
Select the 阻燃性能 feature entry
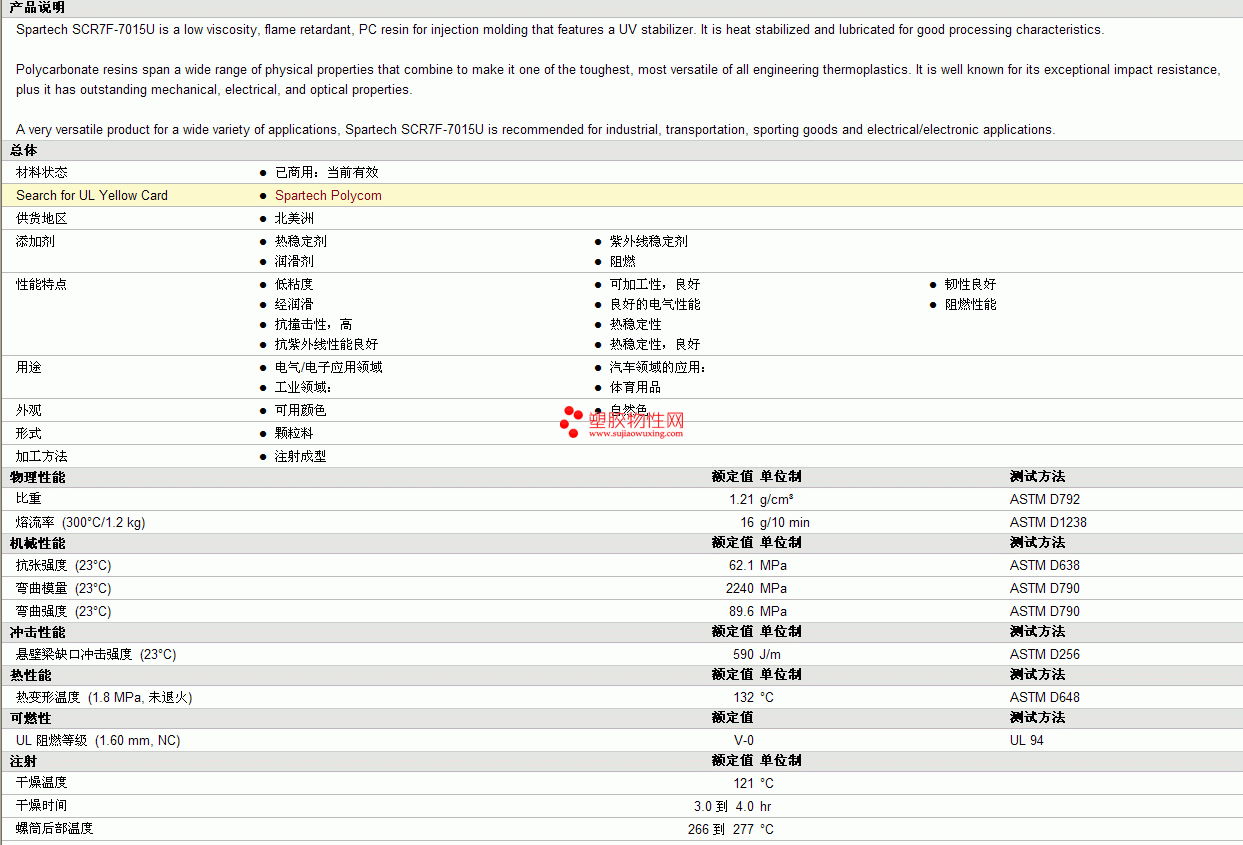pos(970,305)
